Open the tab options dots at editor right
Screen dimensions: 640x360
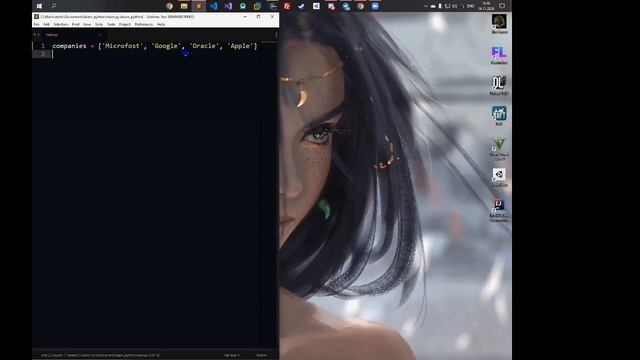(276, 35)
